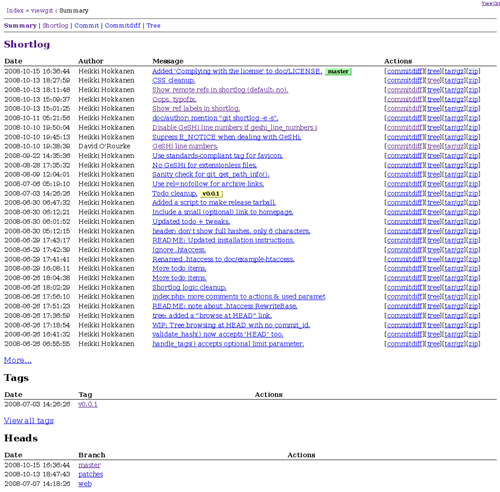Open the master branch under Heads
This screenshot has width=500, height=492.
tap(89, 465)
